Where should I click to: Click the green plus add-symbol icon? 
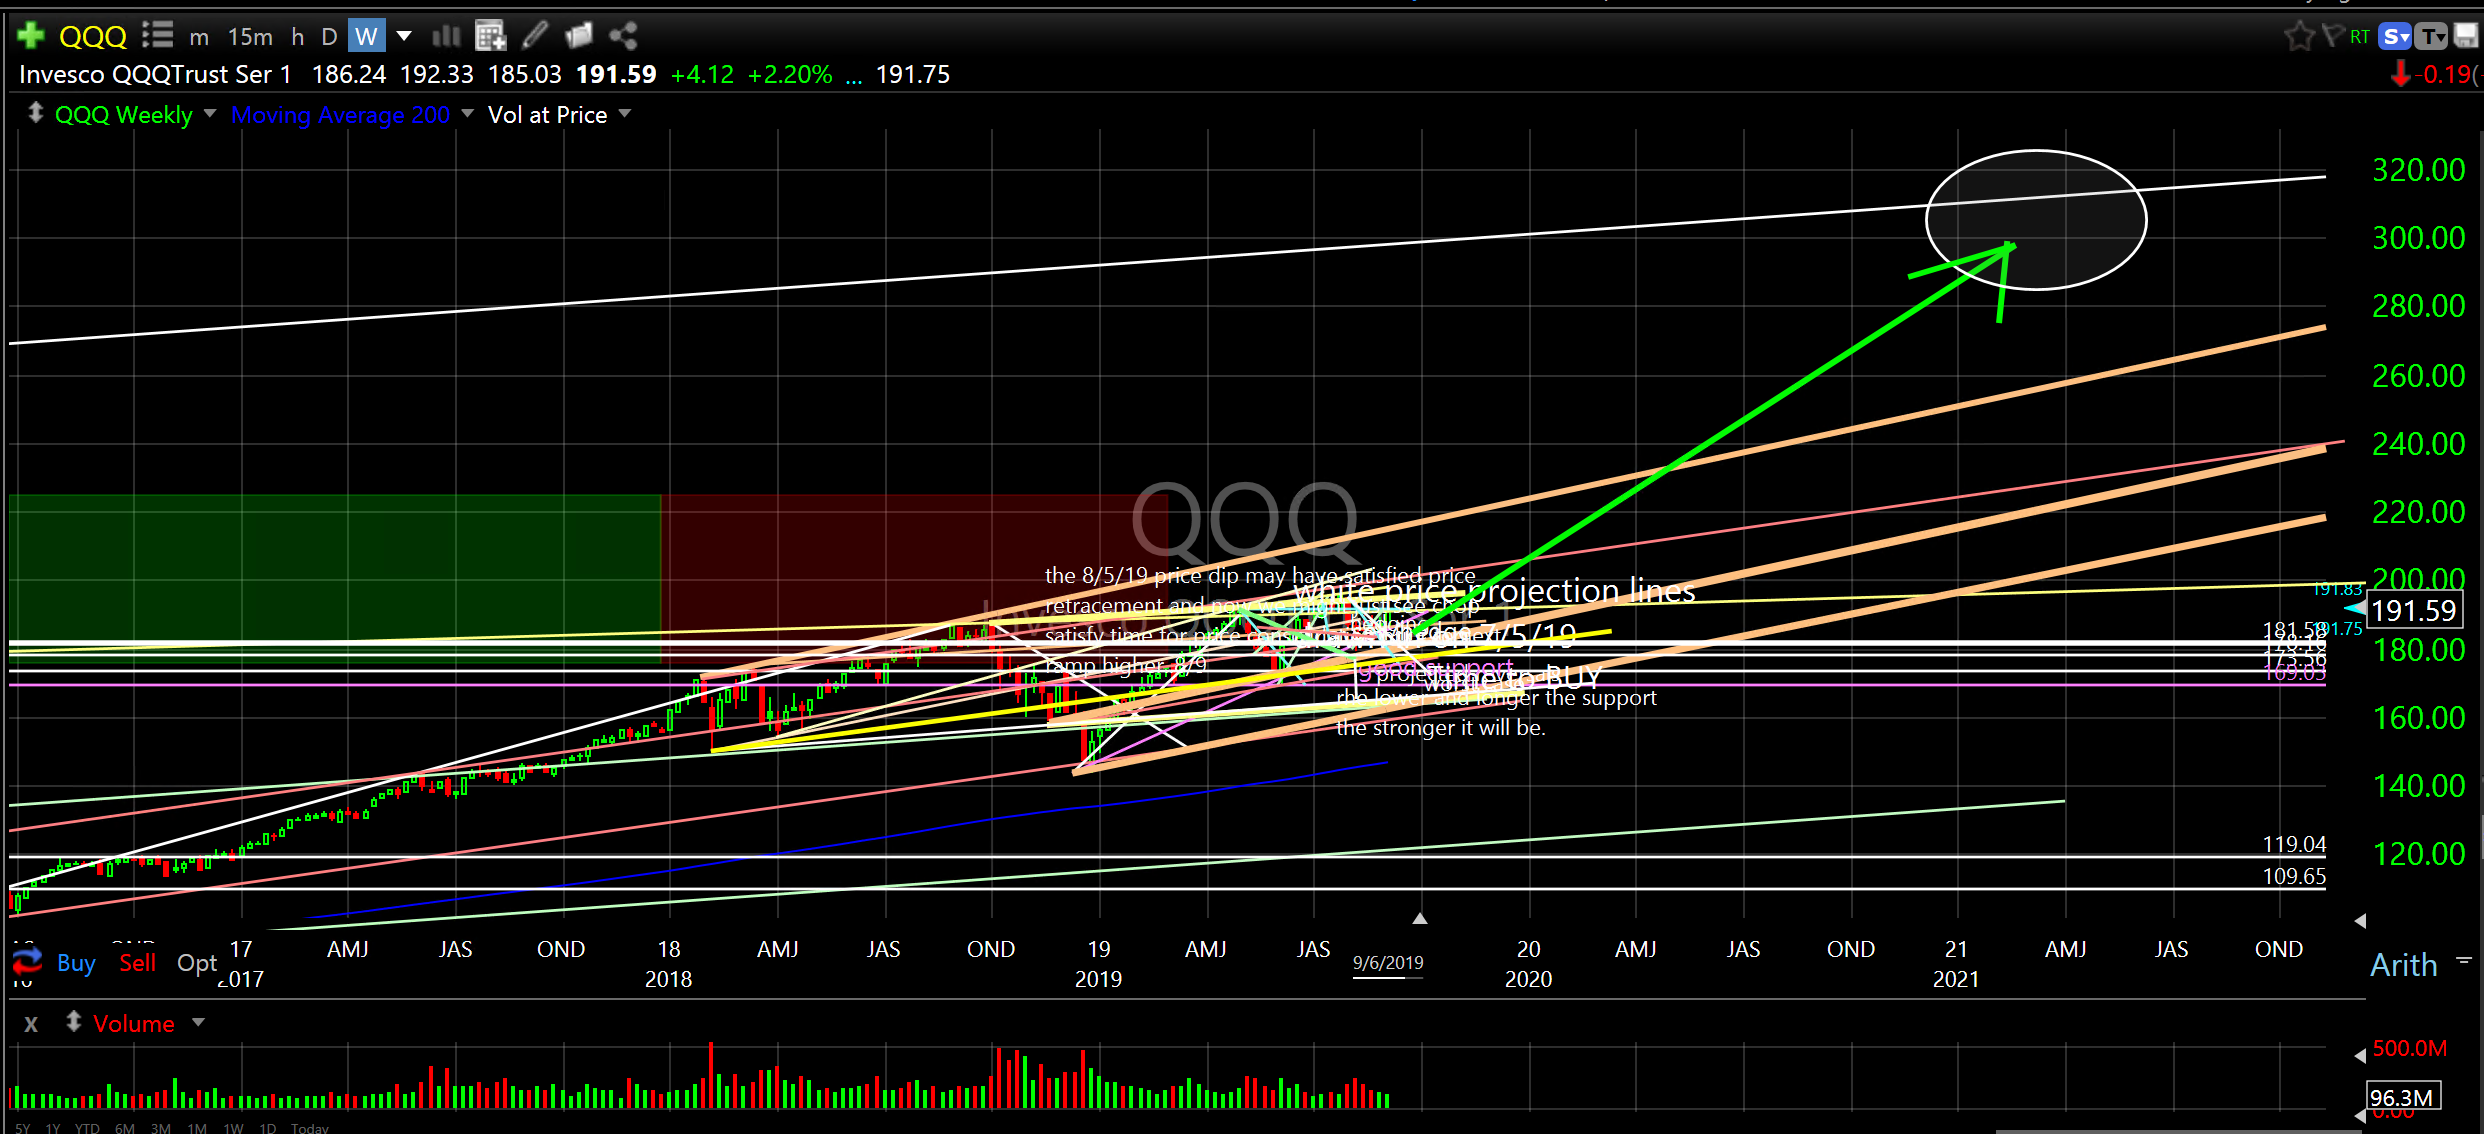coord(31,36)
